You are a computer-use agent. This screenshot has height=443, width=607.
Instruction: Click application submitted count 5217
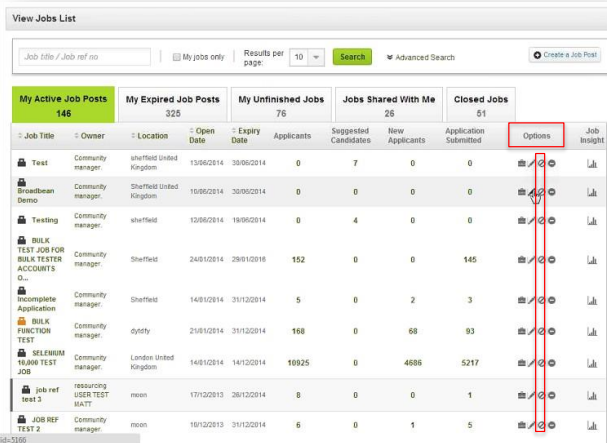point(470,363)
